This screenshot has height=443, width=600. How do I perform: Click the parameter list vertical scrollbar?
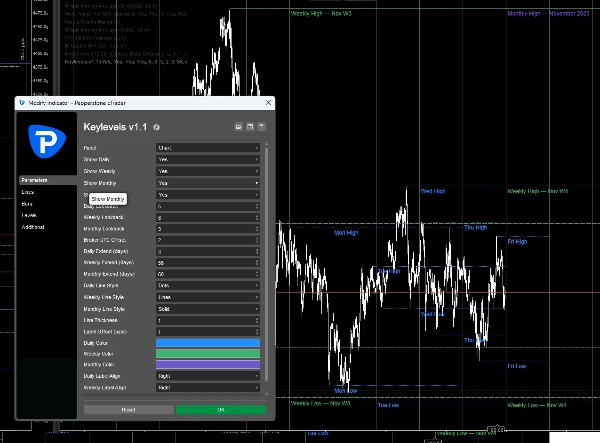pos(267,264)
